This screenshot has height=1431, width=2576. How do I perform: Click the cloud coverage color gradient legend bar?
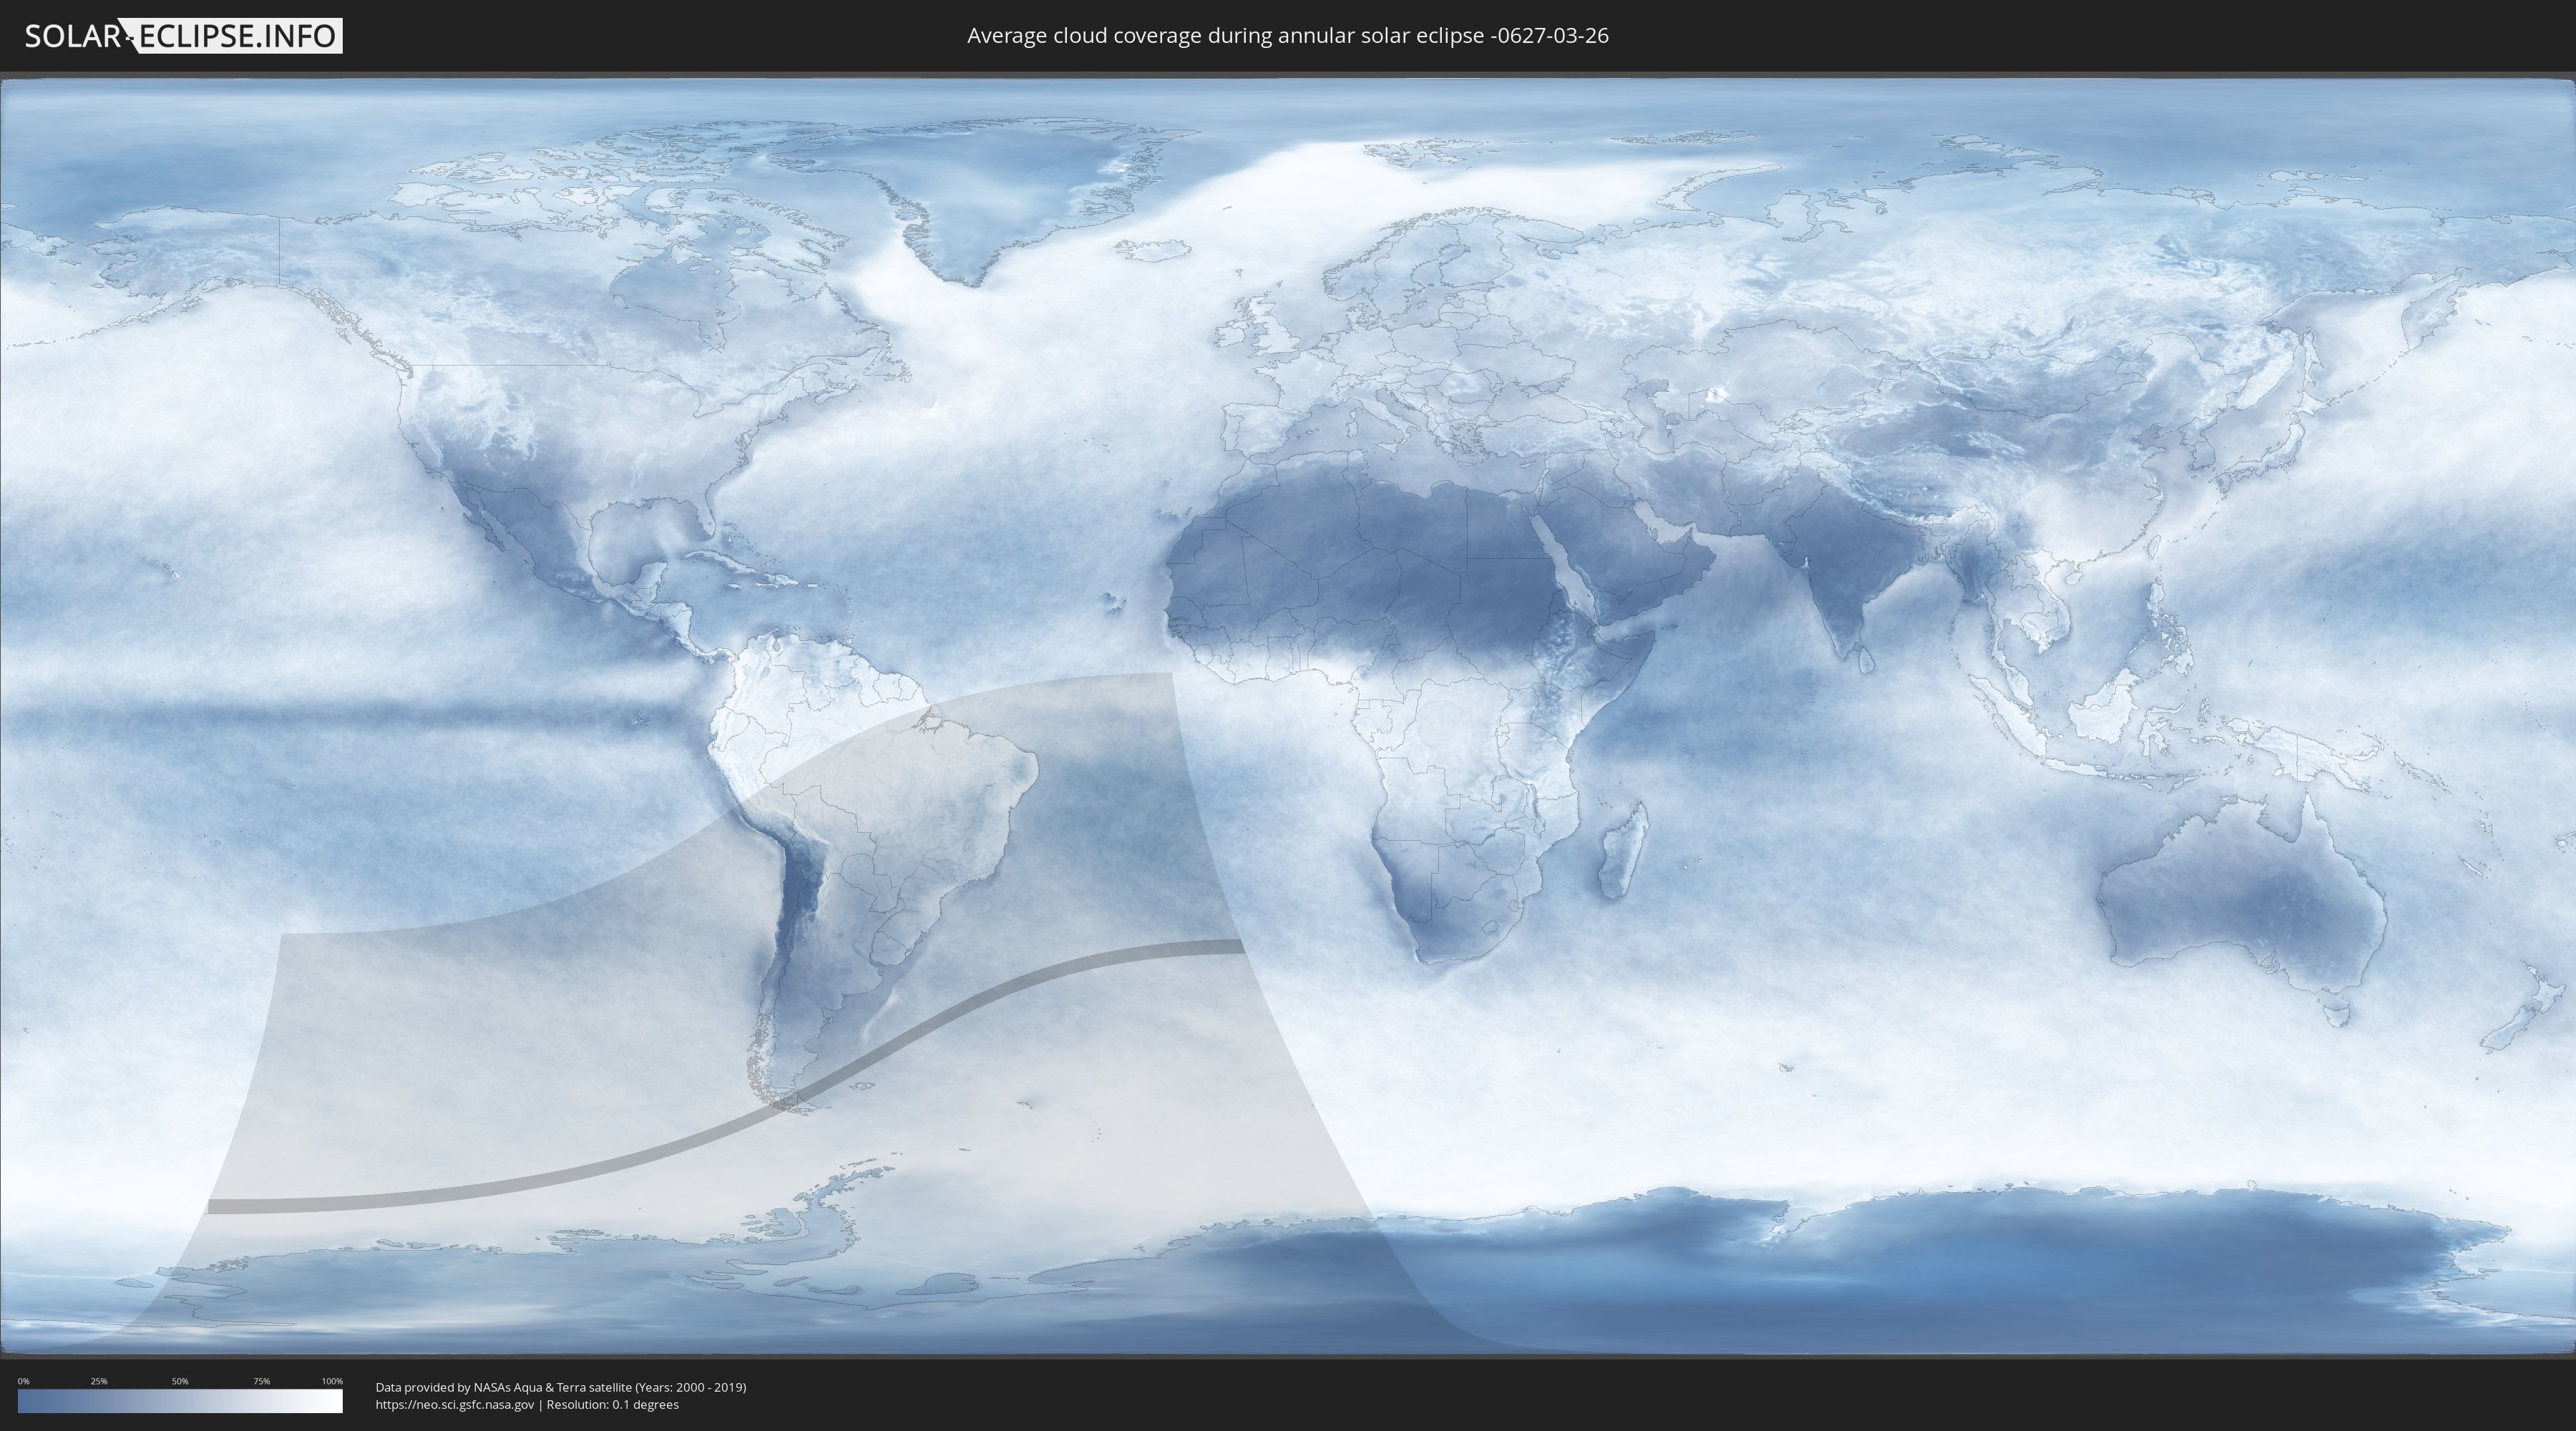pyautogui.click(x=180, y=1401)
